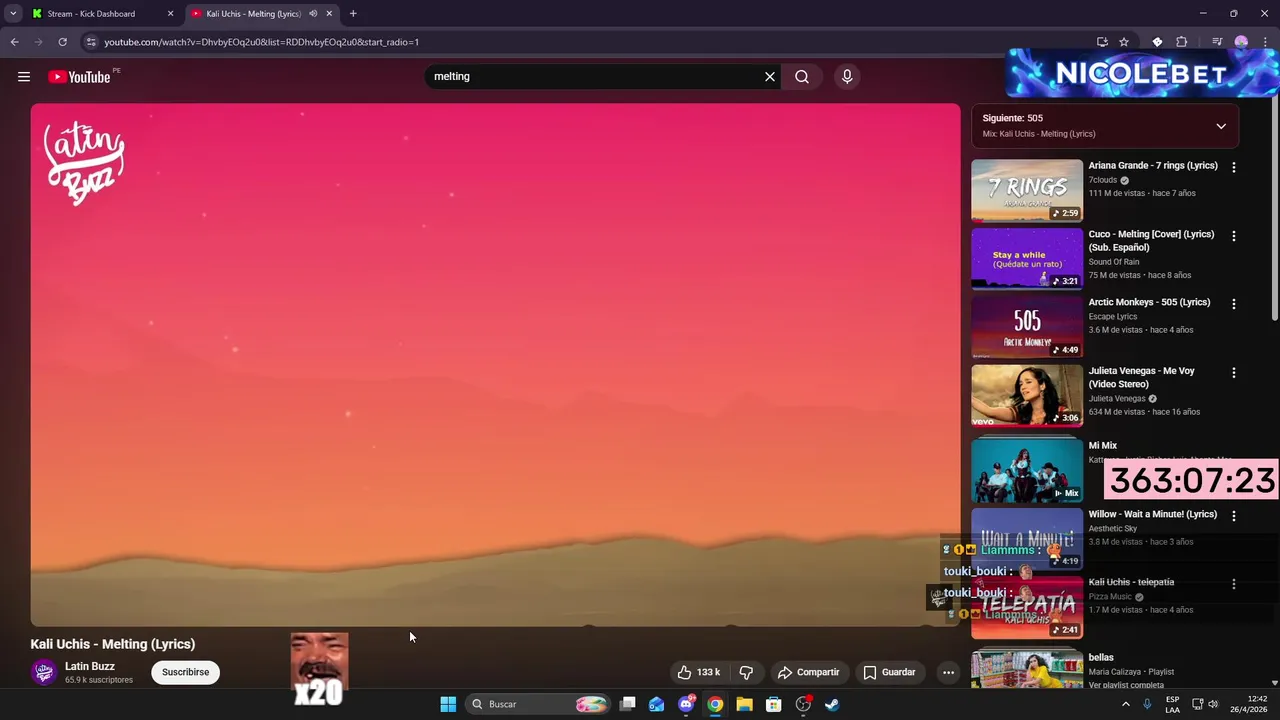Clear the search text with the X
1280x720 pixels.
[770, 77]
